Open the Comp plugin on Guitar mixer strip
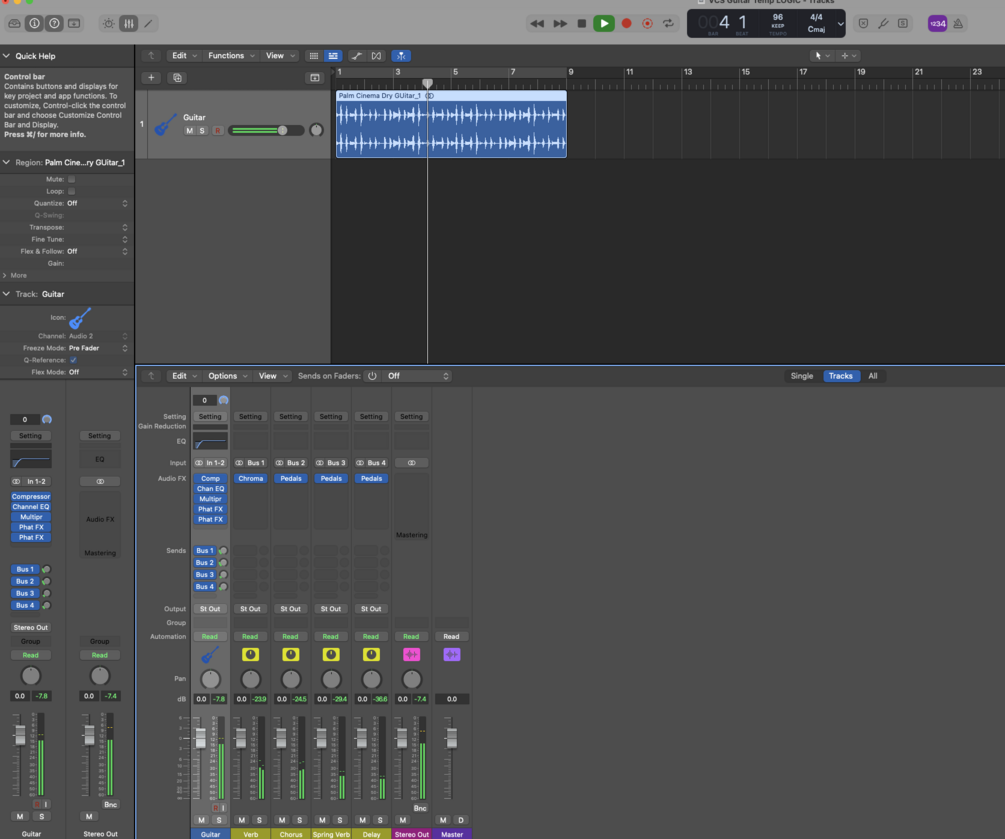 210,478
